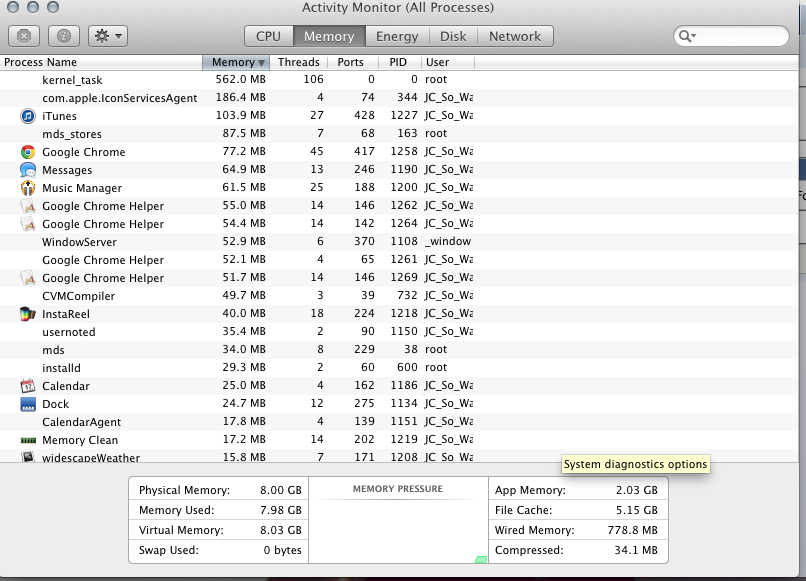Viewport: 806px width, 581px height.
Task: Click the 103.9 MB iTunes memory value
Action: click(x=241, y=115)
